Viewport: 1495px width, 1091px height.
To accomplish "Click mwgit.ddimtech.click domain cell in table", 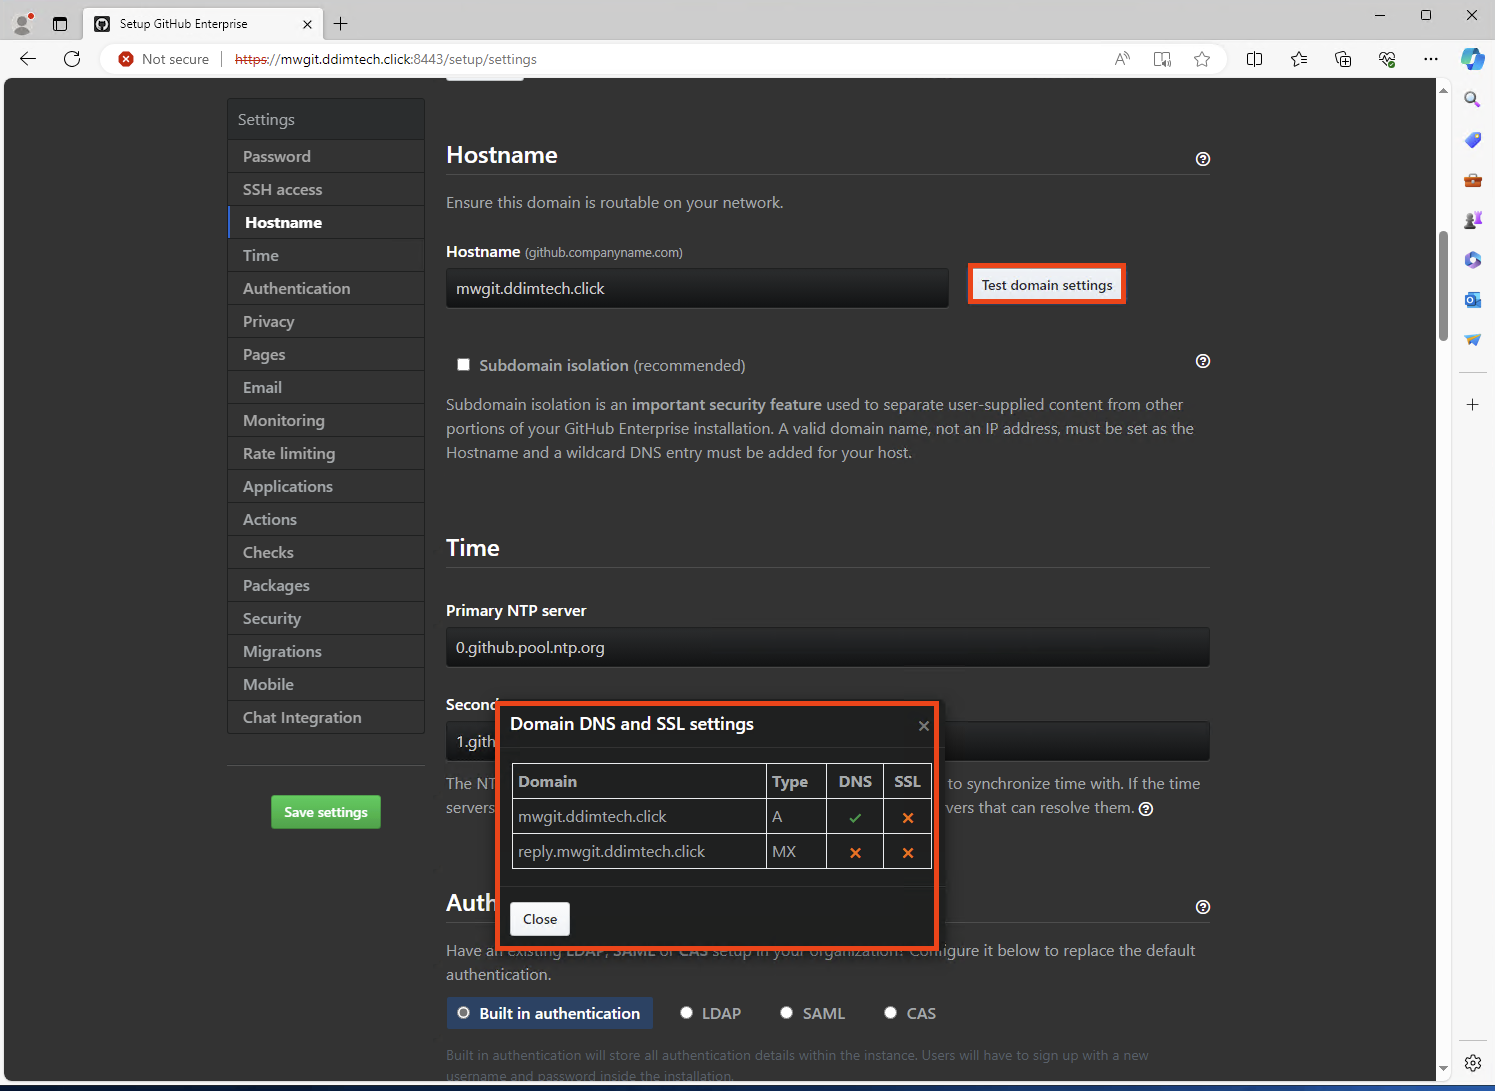I will 639,817.
